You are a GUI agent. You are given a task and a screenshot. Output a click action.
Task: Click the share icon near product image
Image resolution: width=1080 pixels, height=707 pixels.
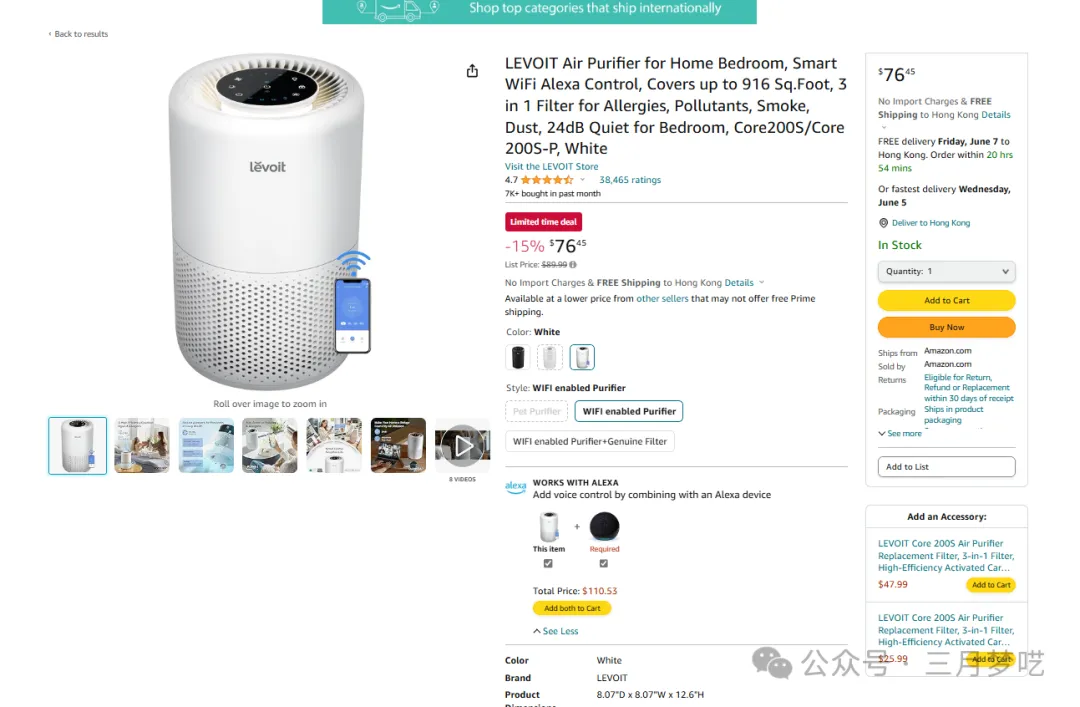pos(472,71)
